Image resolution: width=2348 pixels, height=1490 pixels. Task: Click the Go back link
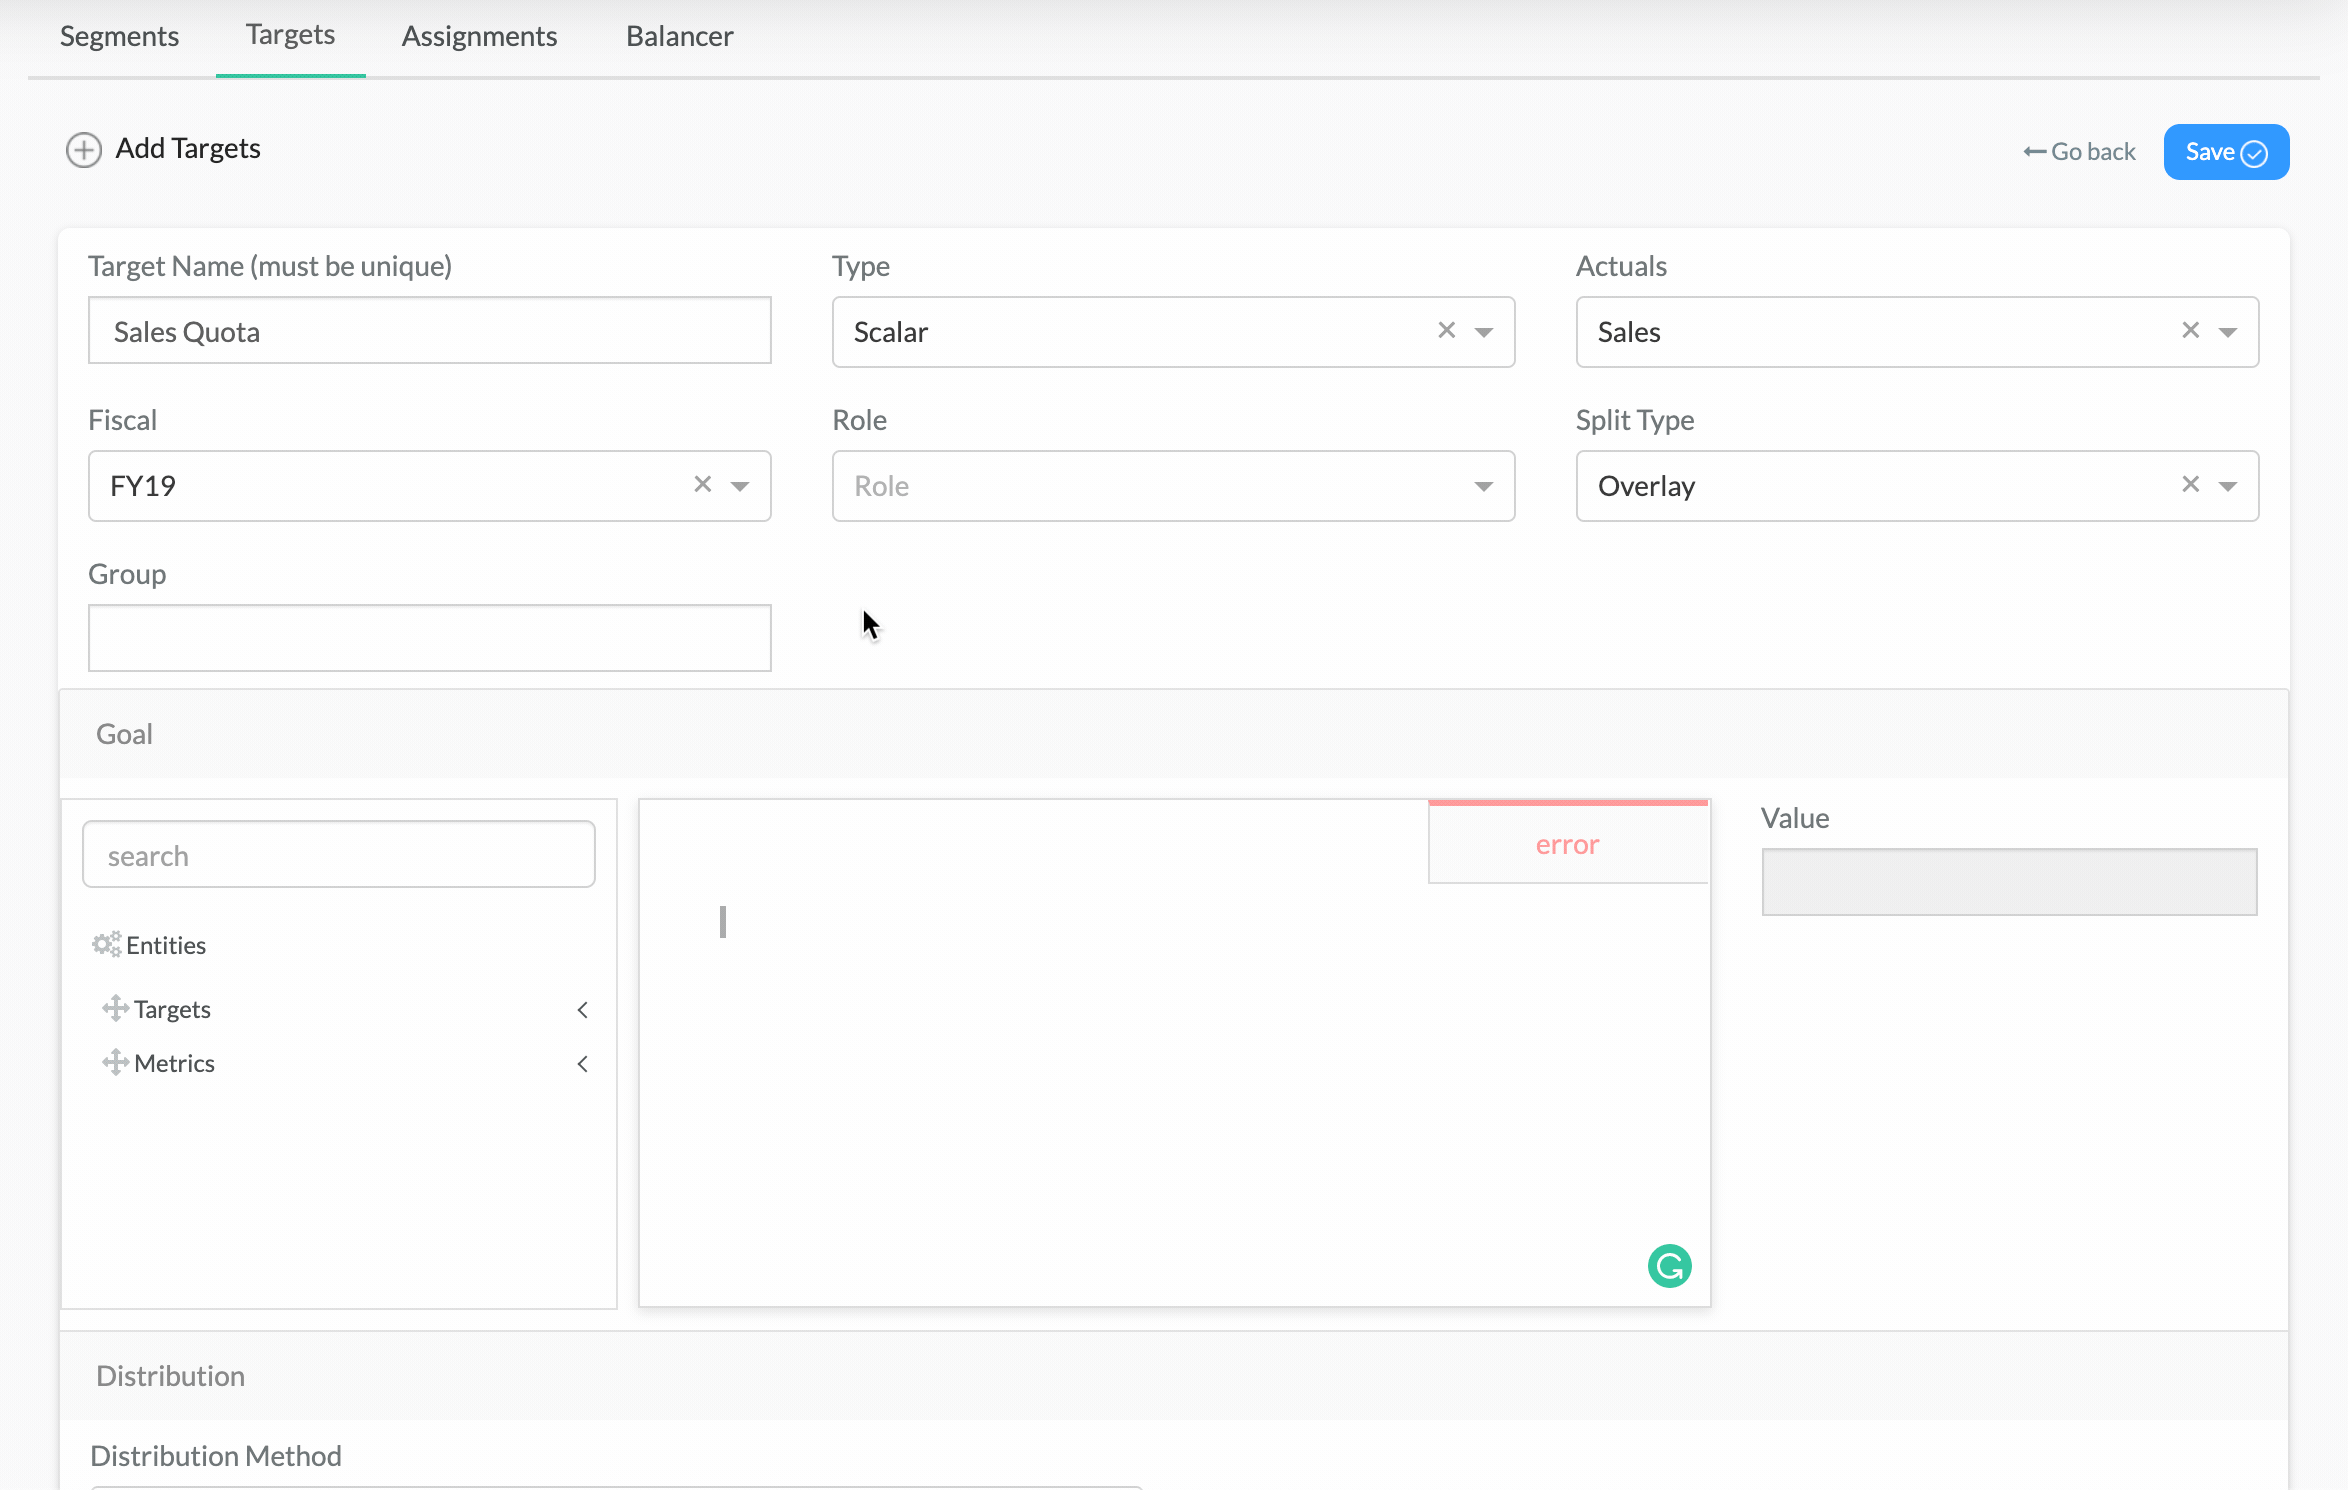pyautogui.click(x=2079, y=152)
